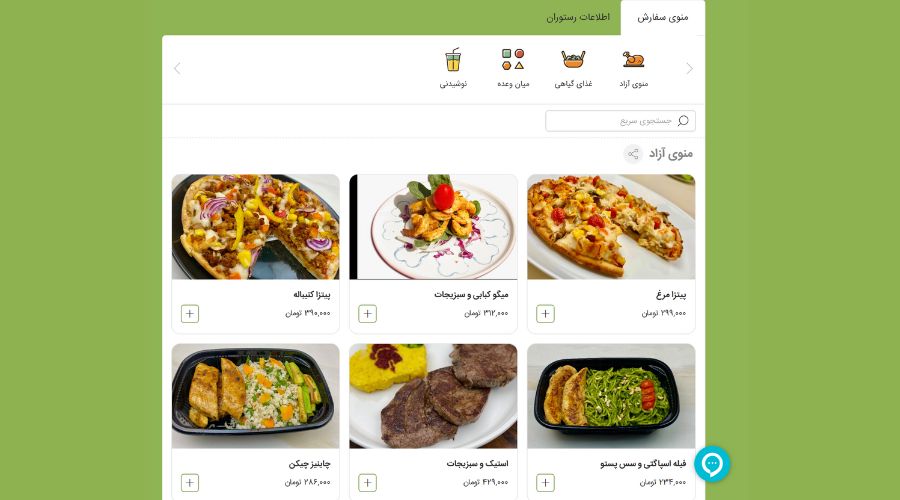
Task: Click the share icon beside منوی آزاد heading
Action: tap(633, 154)
